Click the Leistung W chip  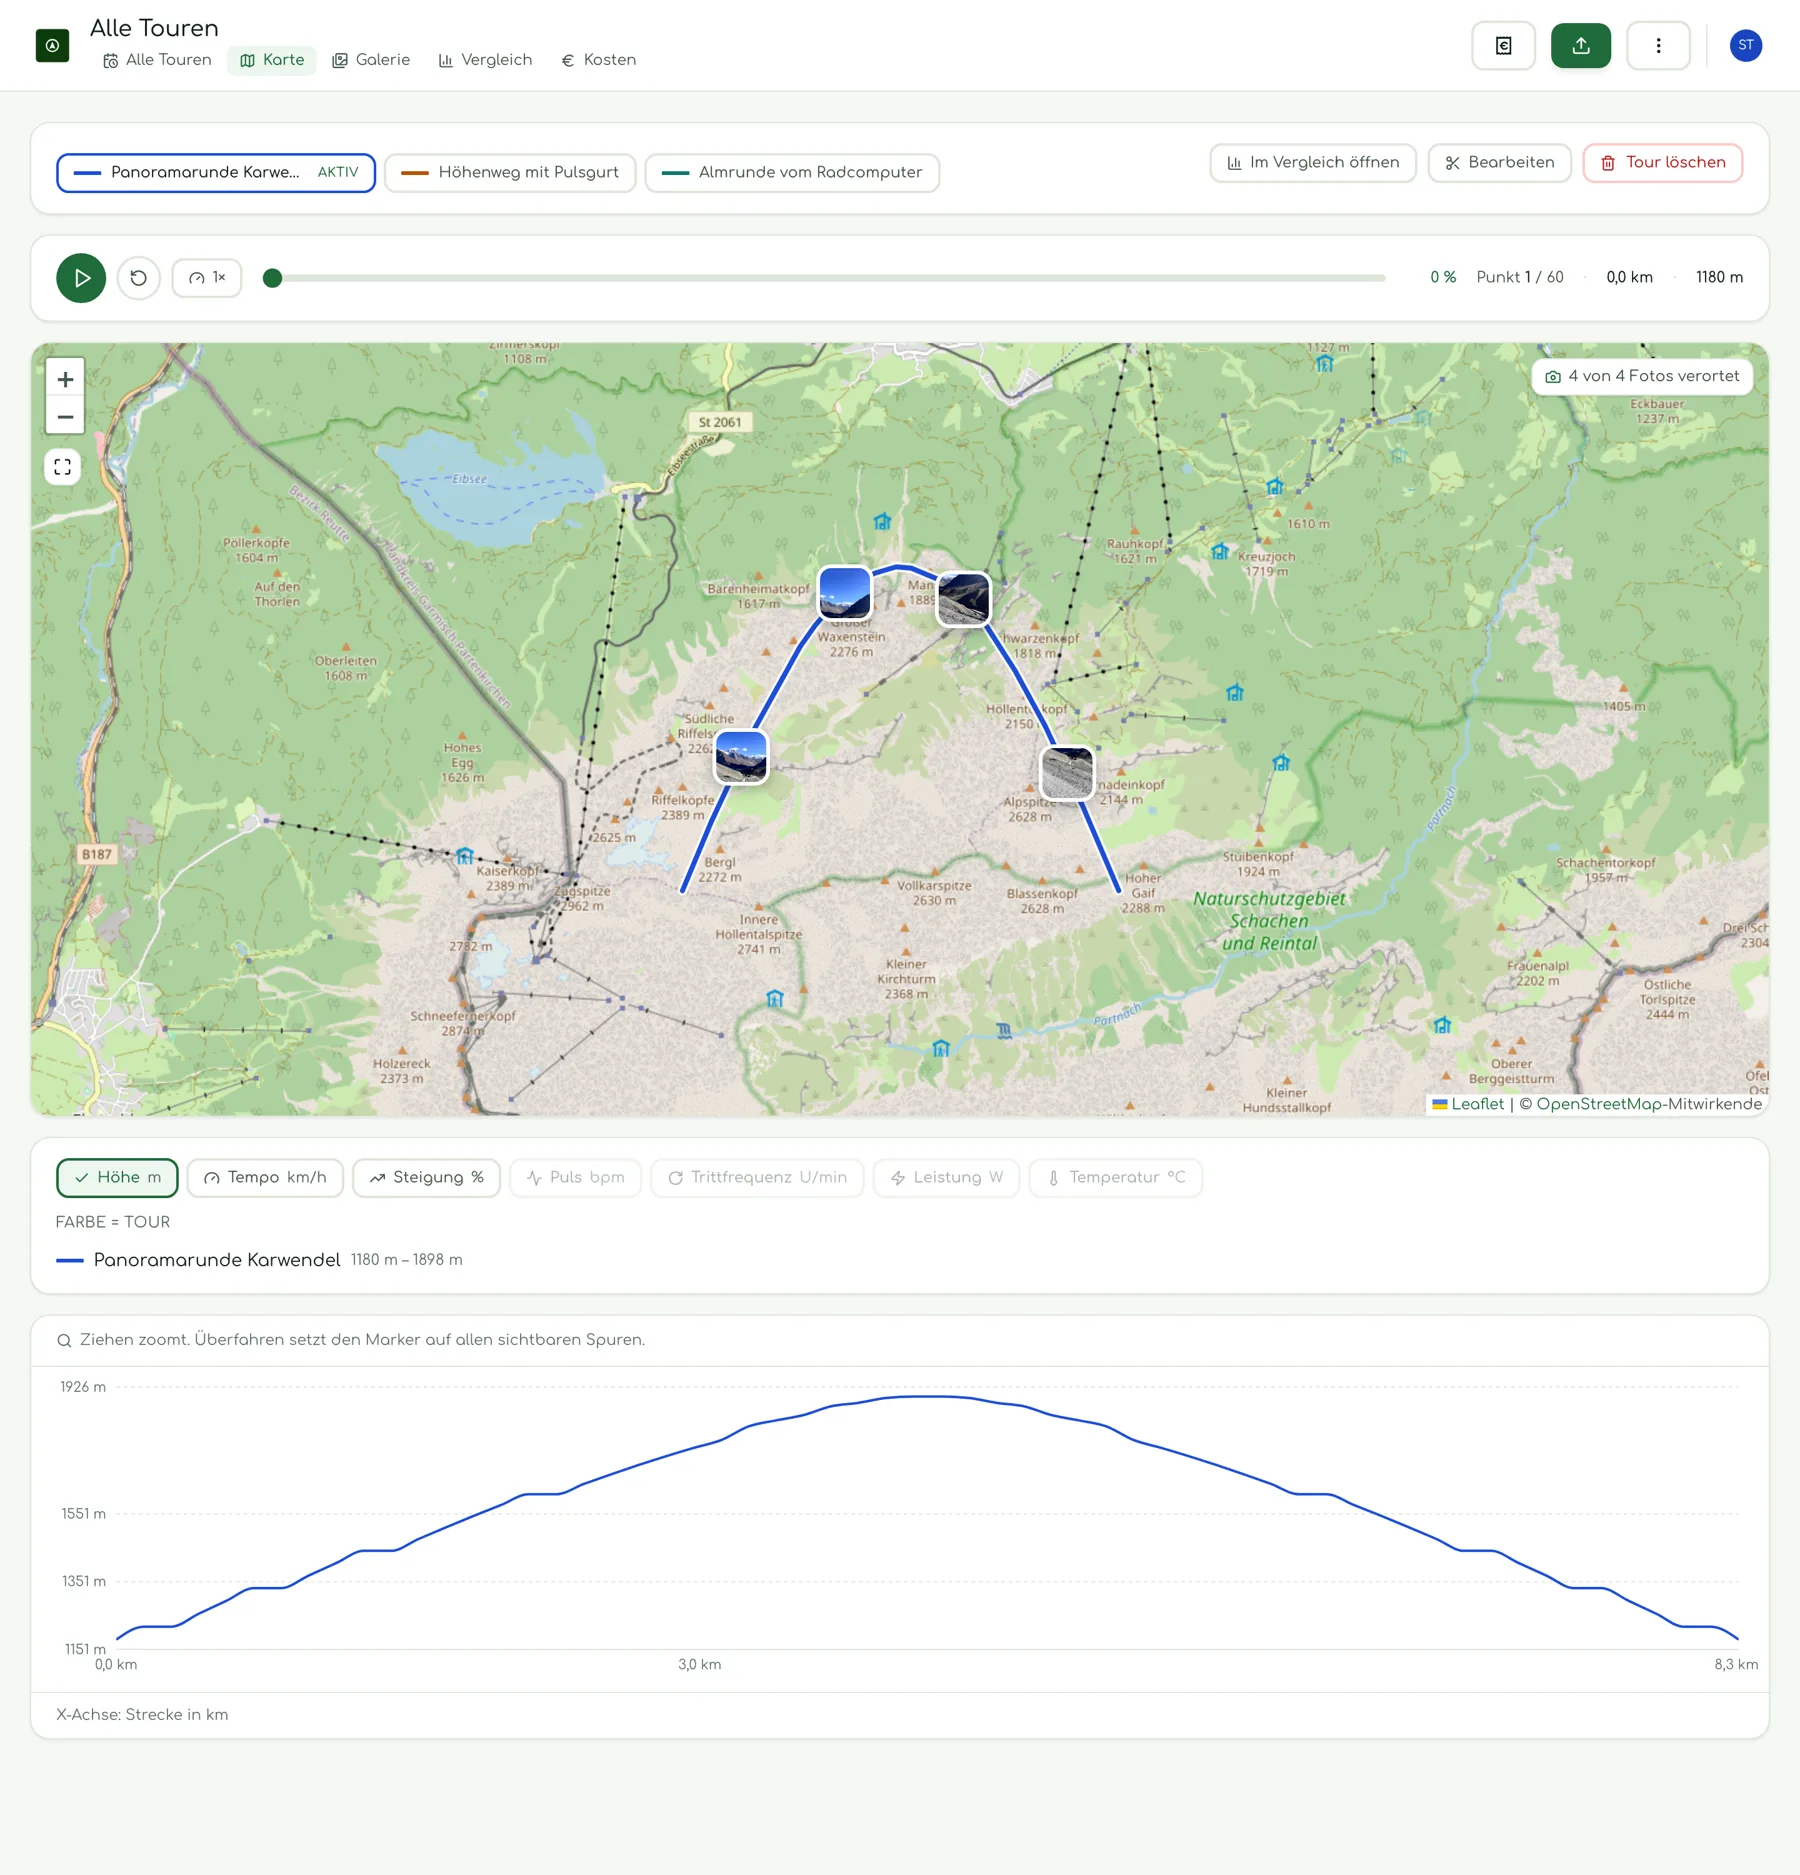(946, 1178)
